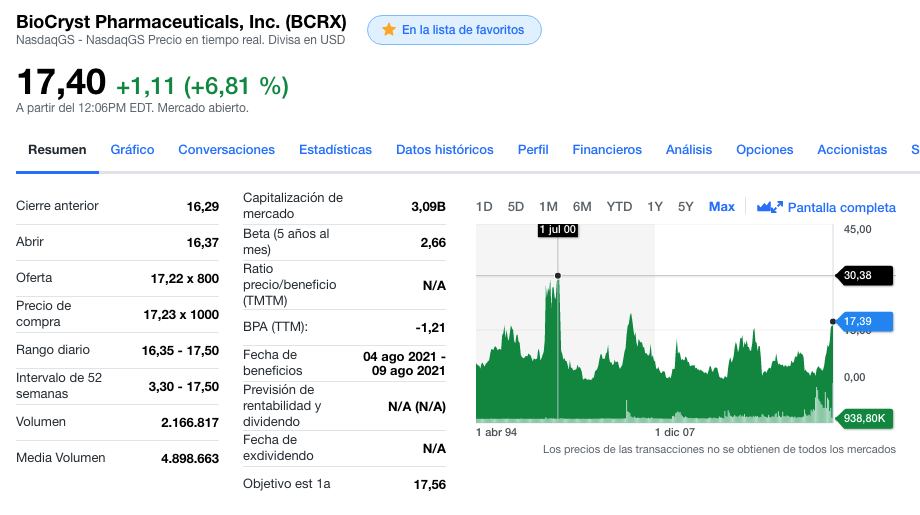Screen dimensions: 920x515
Task: Click the Cierre anterior value 16,29
Action: pos(203,206)
